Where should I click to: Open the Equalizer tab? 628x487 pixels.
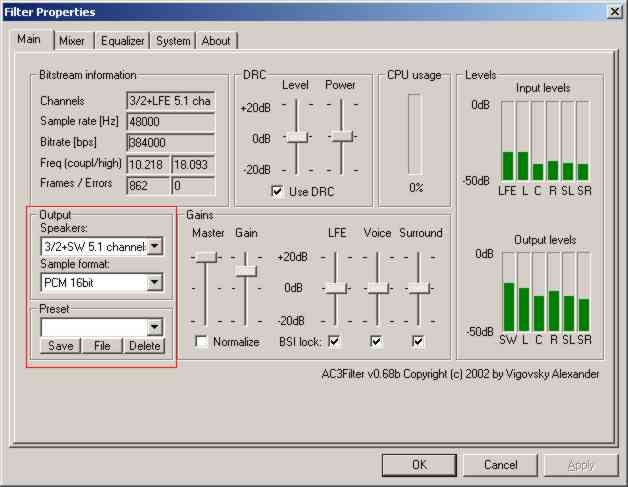(121, 41)
